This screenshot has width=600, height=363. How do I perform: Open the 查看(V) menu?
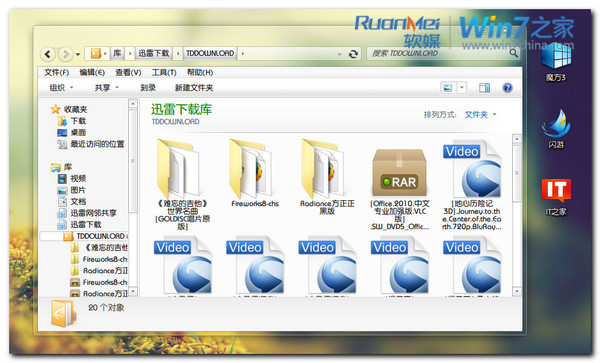point(128,72)
